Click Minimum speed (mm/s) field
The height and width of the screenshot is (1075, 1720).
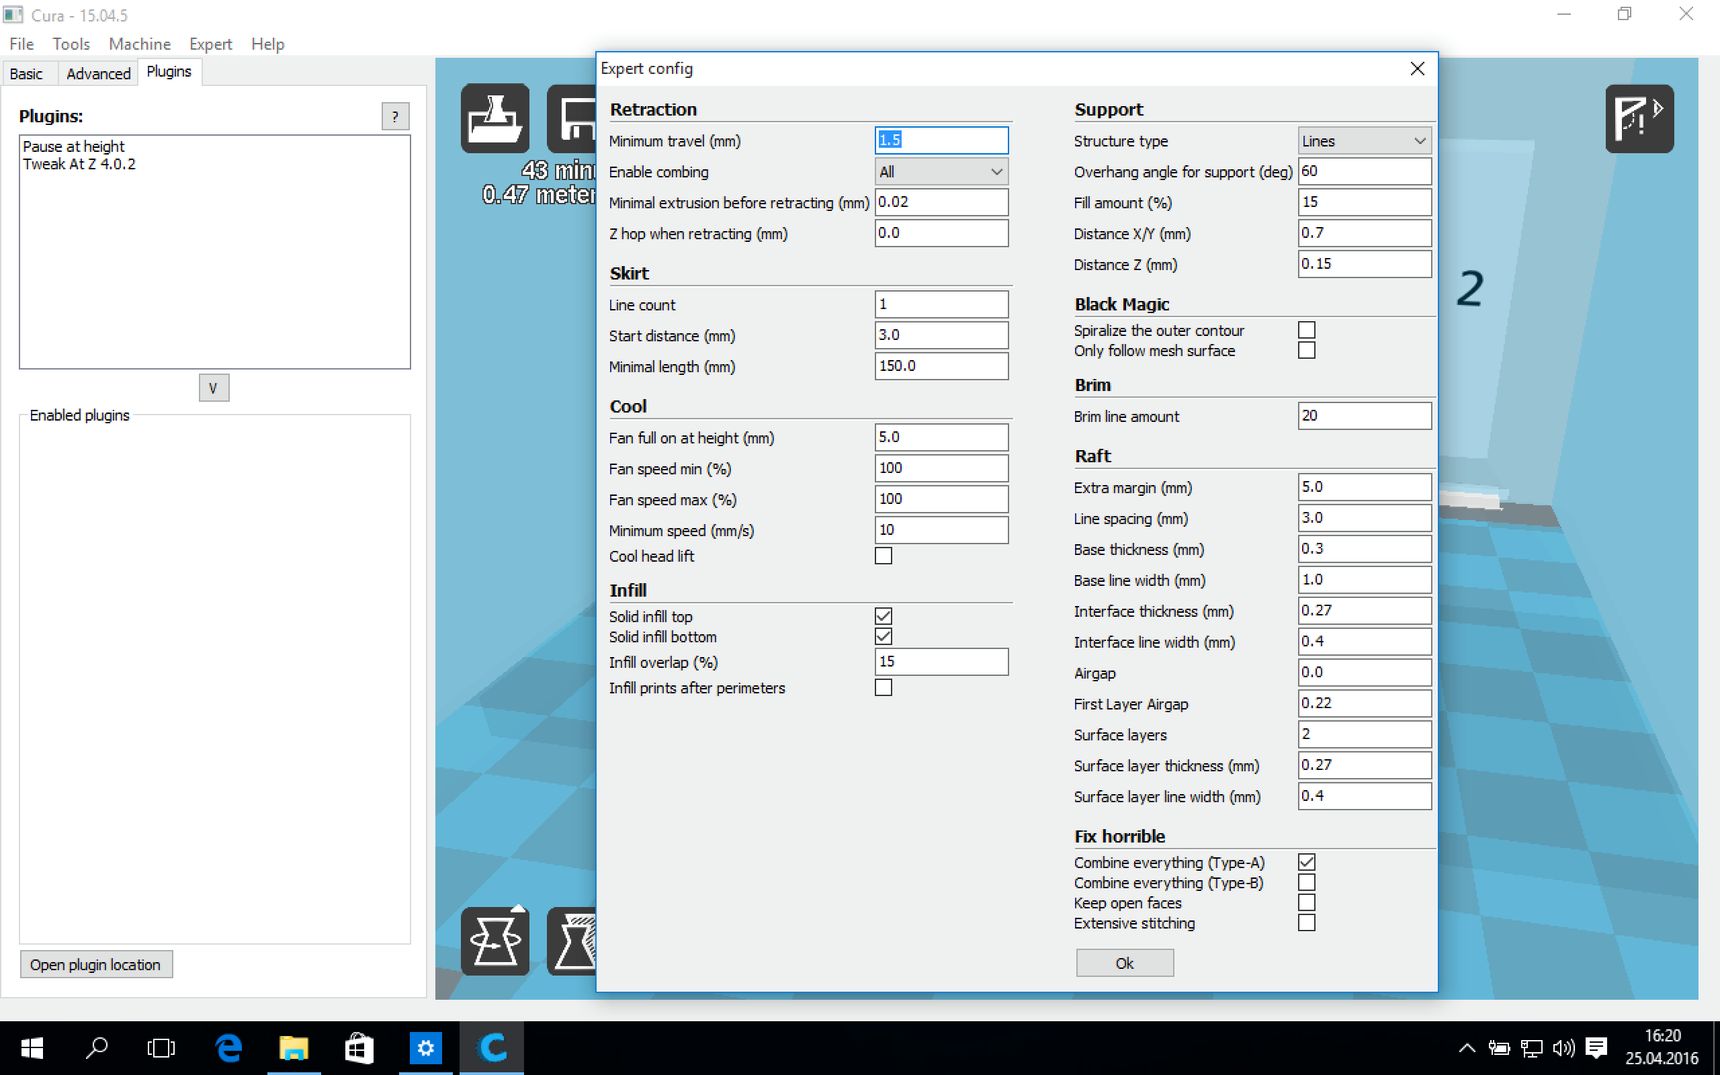941,530
